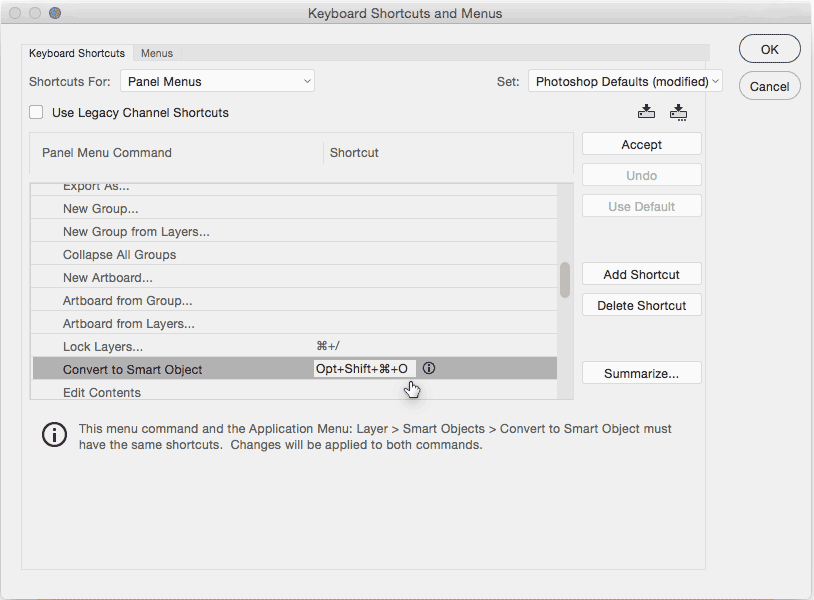
Task: Enable Use Legacy Channel Shortcuts checkbox
Action: coord(36,112)
